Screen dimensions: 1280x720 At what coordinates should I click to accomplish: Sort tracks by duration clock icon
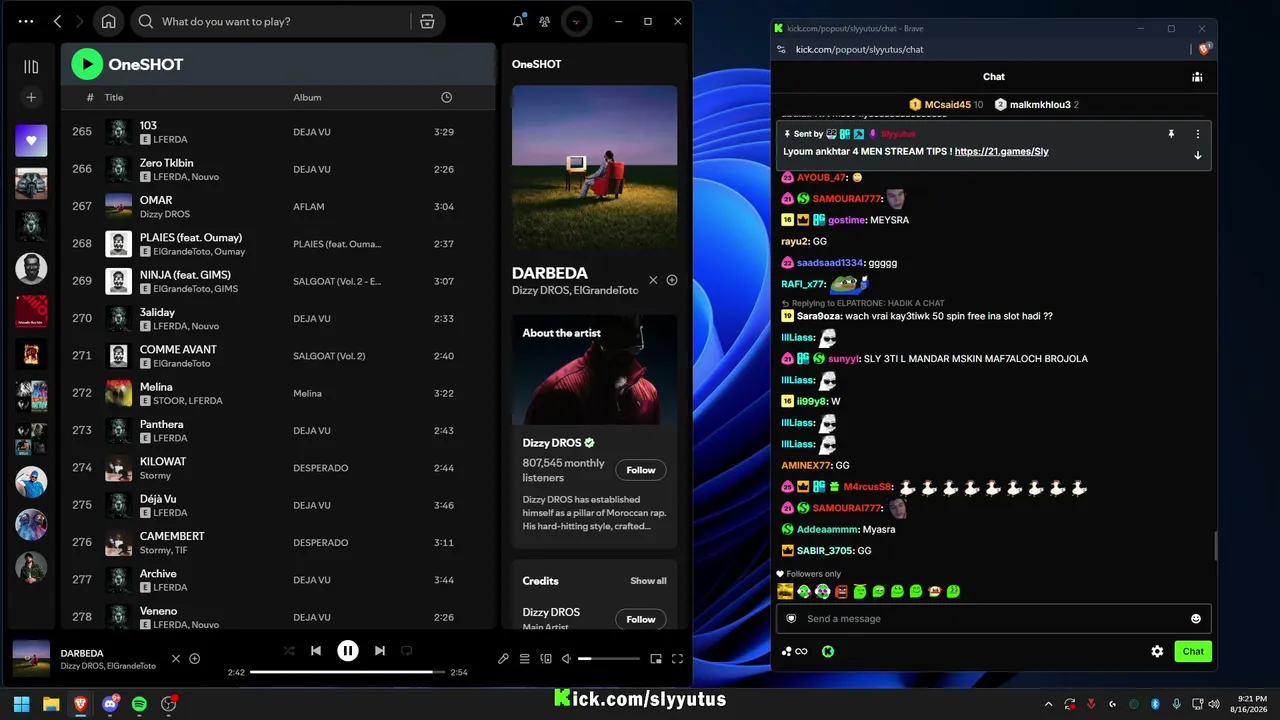click(446, 97)
